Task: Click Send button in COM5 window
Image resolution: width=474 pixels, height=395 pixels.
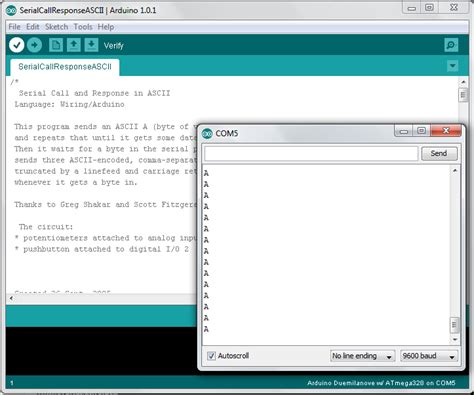Action: click(x=439, y=153)
